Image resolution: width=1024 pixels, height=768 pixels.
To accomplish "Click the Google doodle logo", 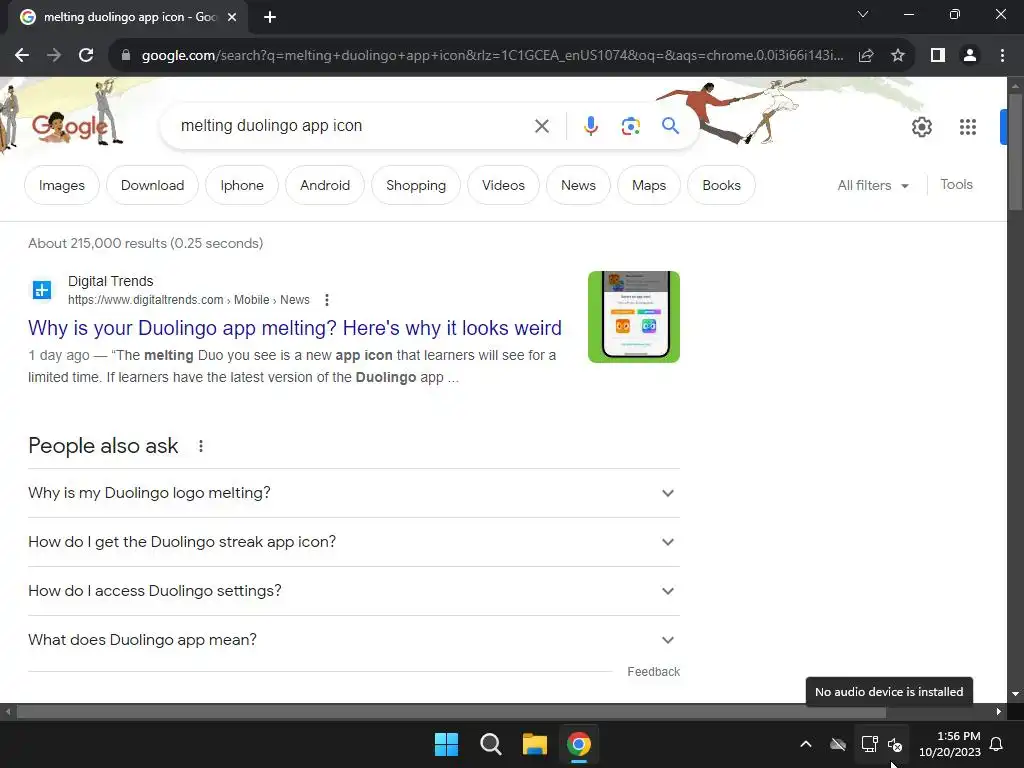I will coord(71,125).
